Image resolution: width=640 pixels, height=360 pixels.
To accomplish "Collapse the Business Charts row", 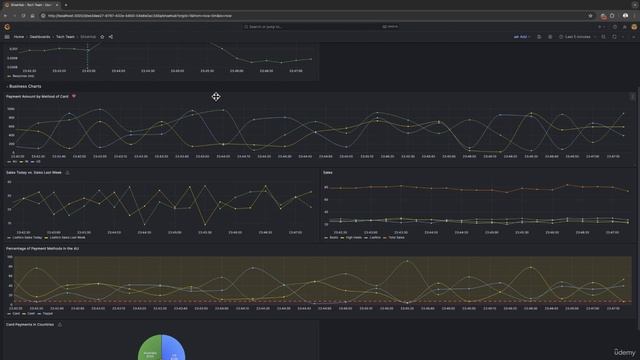I will tap(24, 87).
